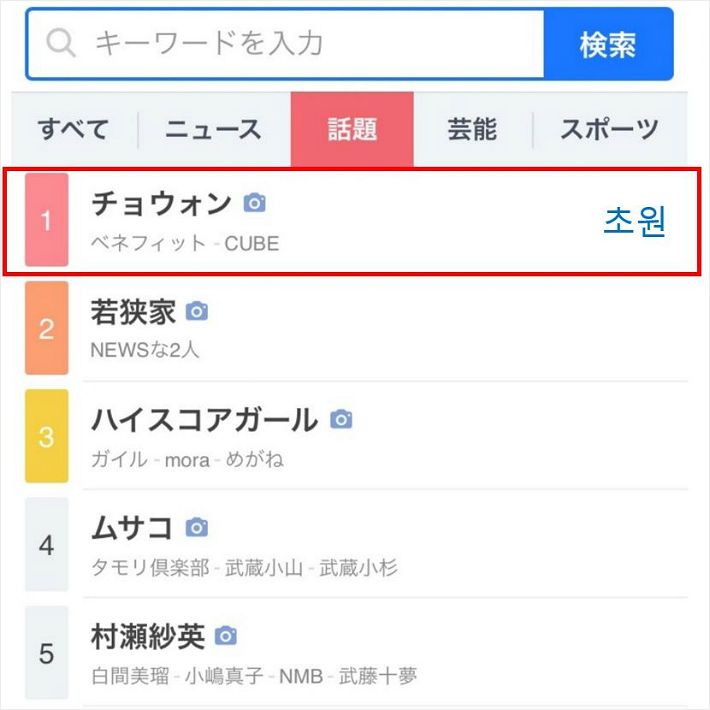The height and width of the screenshot is (710, 710).
Task: Open the 村瀬紗英 trending keyword
Action: (x=148, y=636)
